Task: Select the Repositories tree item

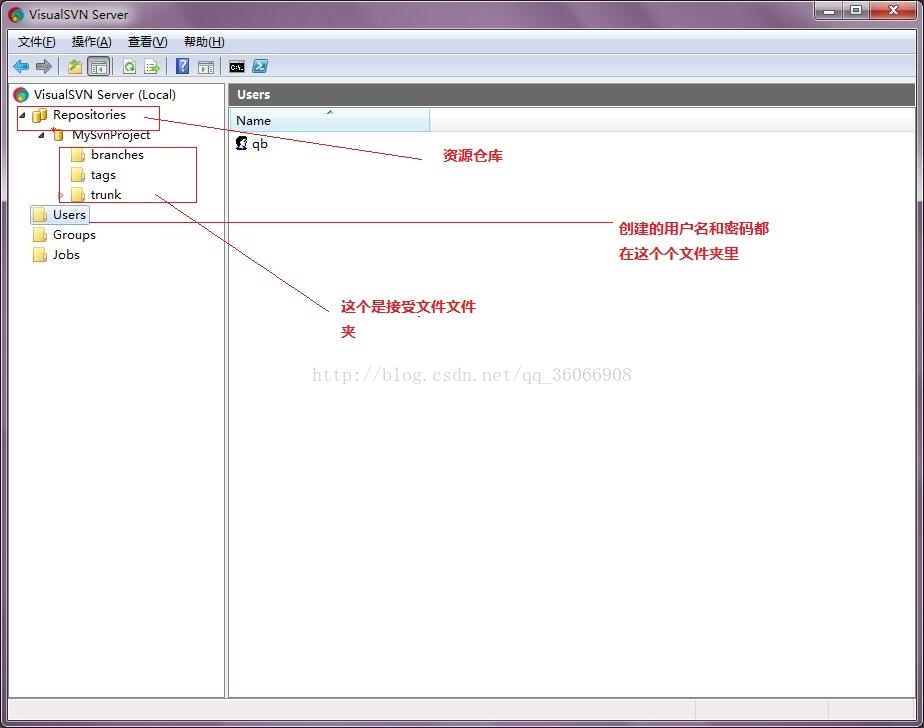Action: [90, 115]
